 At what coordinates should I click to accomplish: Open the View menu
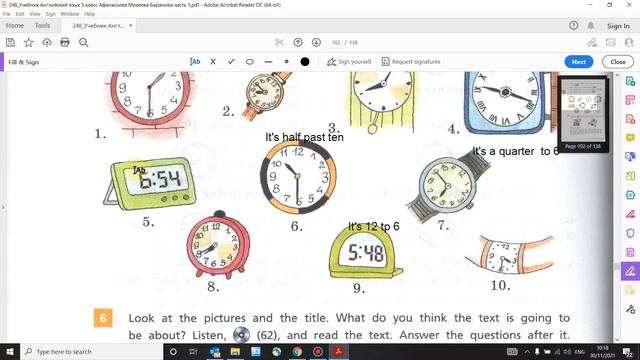[x=35, y=14]
